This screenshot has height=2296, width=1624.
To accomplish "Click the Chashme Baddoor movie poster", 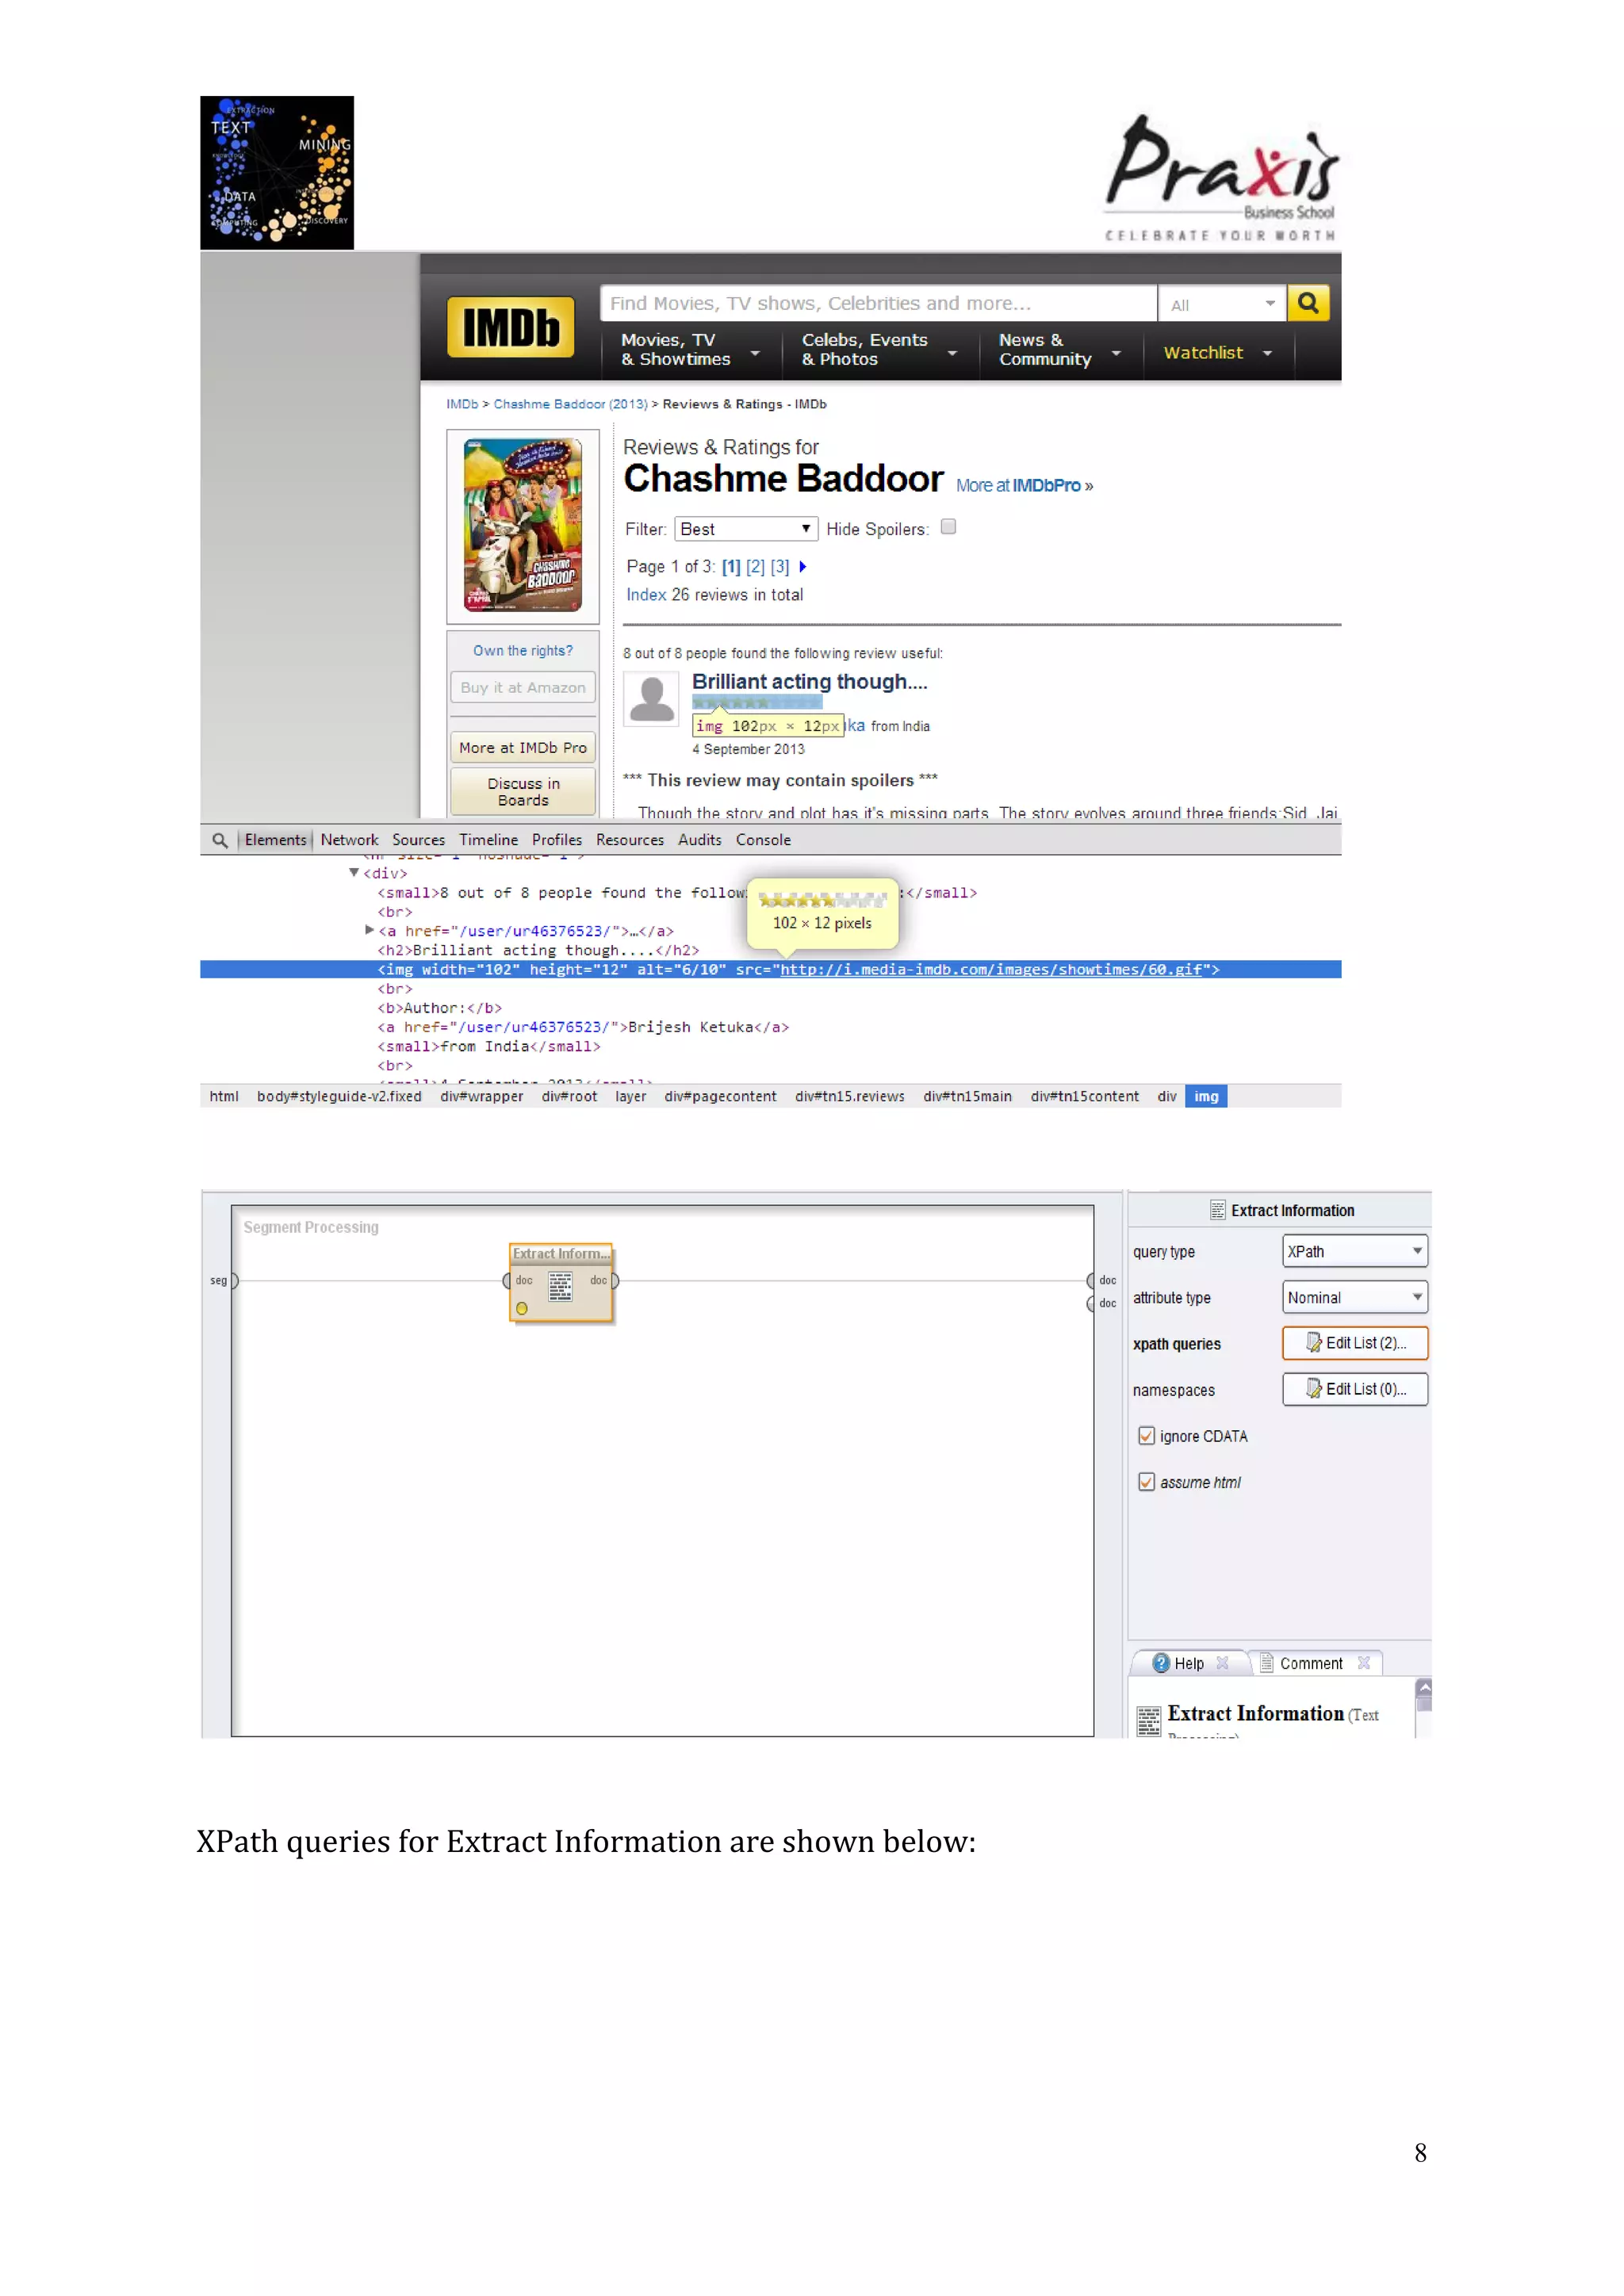I will tap(522, 526).
